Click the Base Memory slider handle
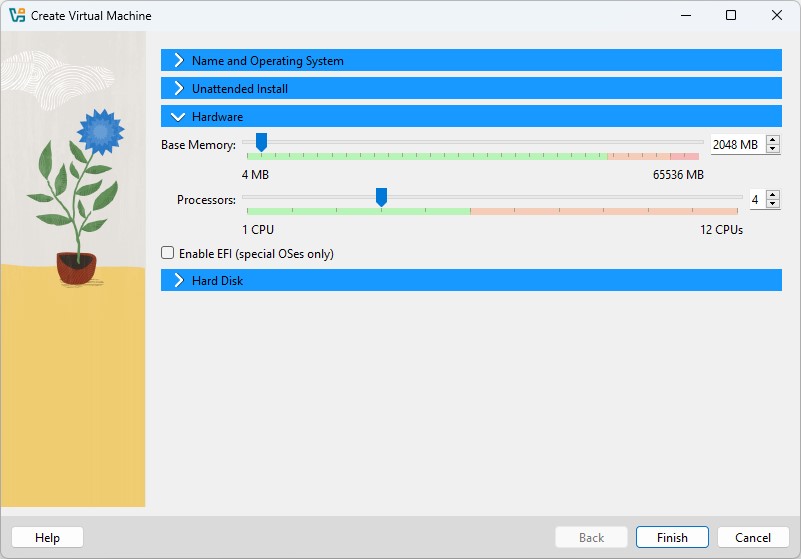This screenshot has width=801, height=559. (x=261, y=142)
